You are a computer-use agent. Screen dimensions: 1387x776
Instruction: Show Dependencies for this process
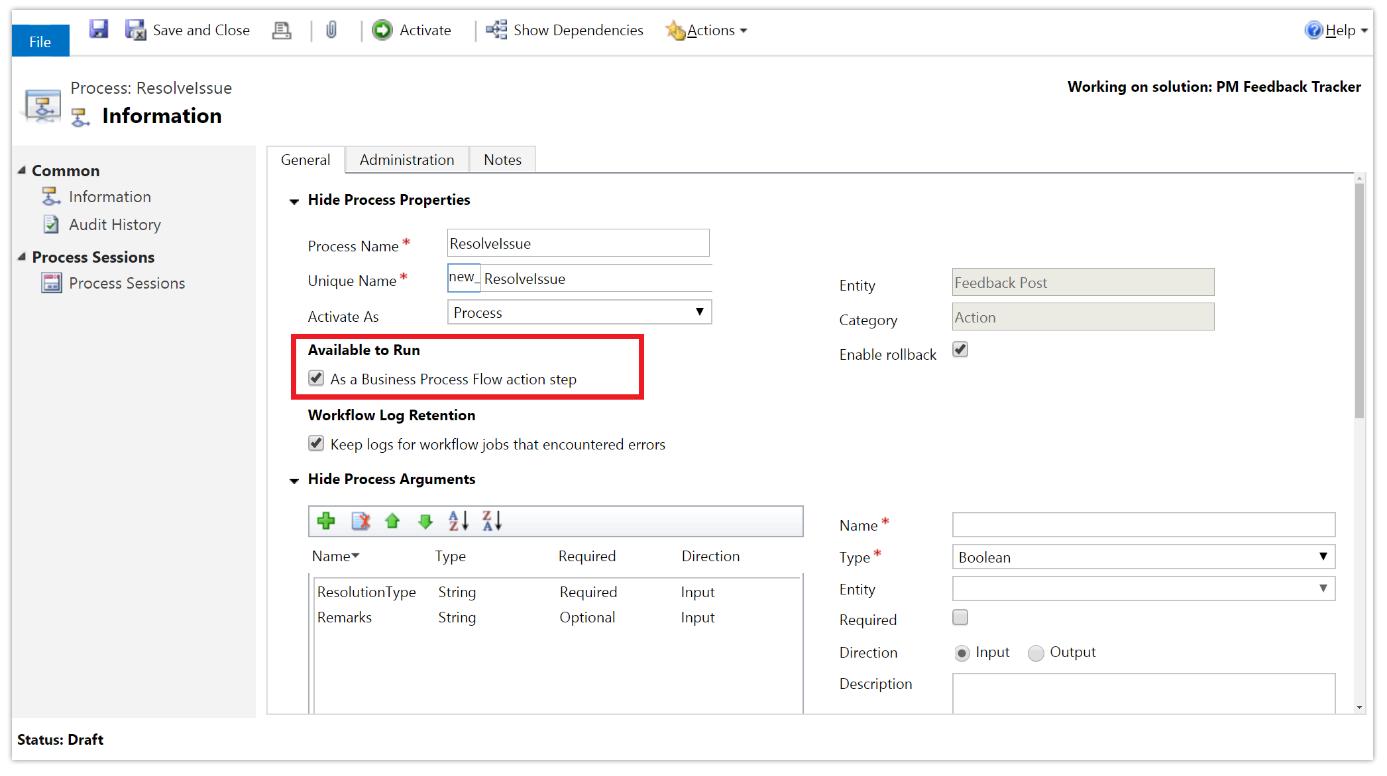click(565, 30)
